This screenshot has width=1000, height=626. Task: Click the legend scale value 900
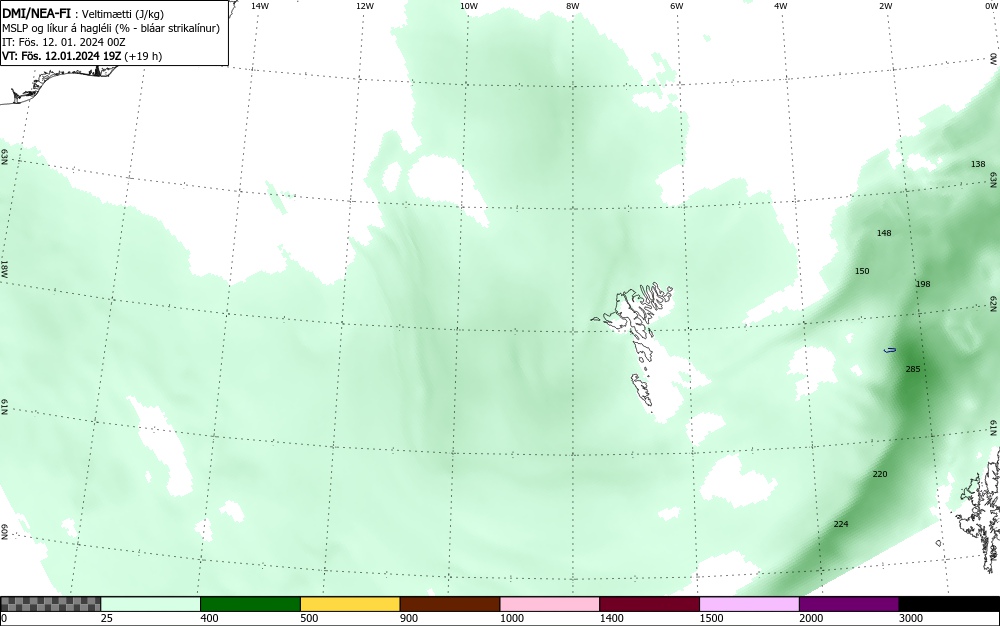(409, 618)
